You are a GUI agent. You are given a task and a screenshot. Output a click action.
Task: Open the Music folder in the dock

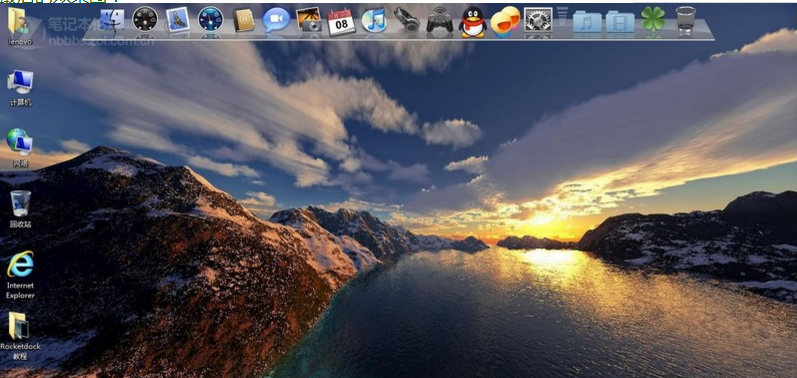click(587, 21)
